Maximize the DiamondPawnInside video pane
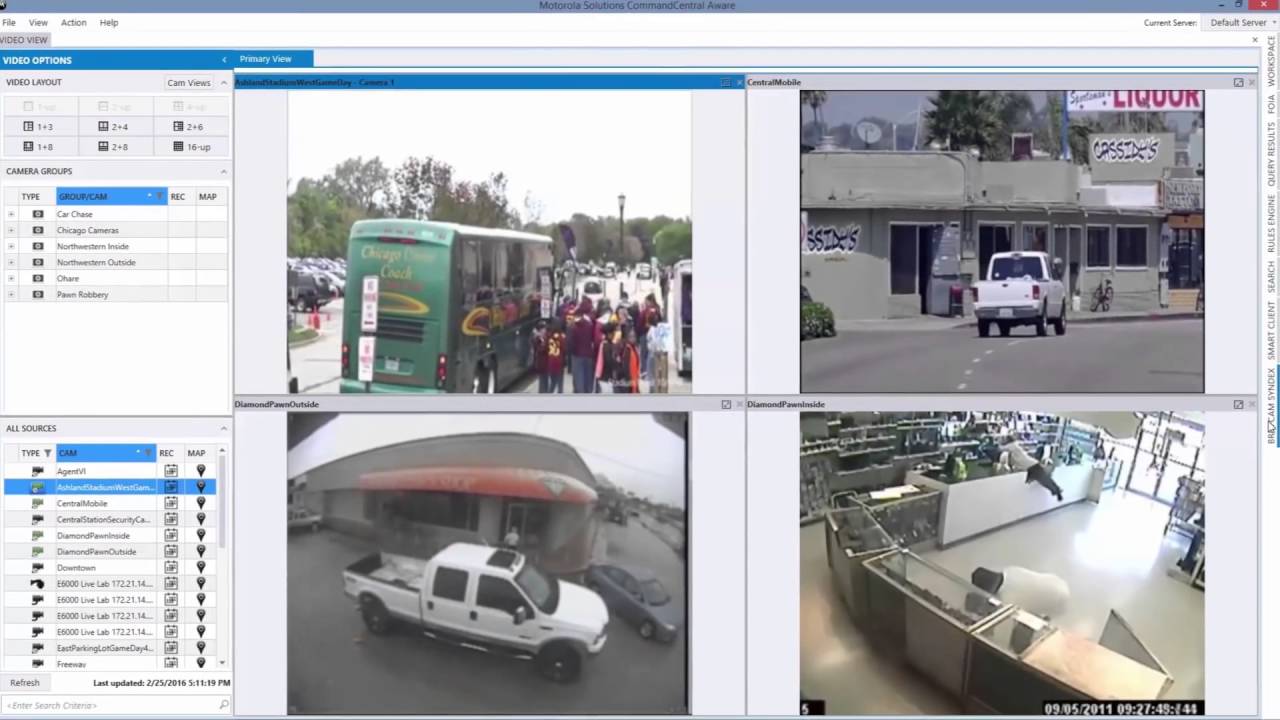 click(x=1238, y=404)
